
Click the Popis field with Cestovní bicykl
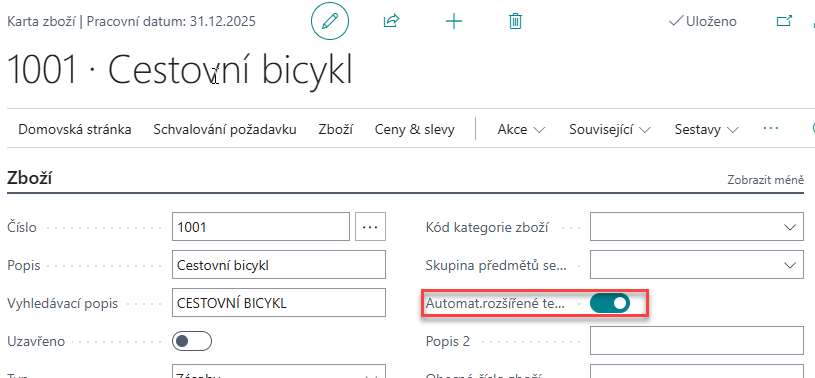(x=279, y=265)
